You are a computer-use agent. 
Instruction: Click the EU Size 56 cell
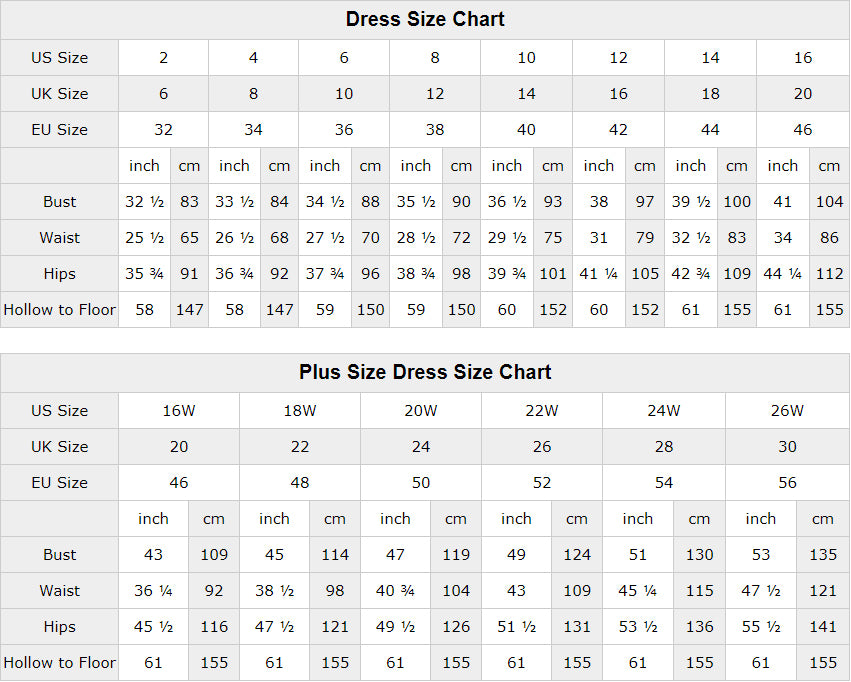coord(787,483)
